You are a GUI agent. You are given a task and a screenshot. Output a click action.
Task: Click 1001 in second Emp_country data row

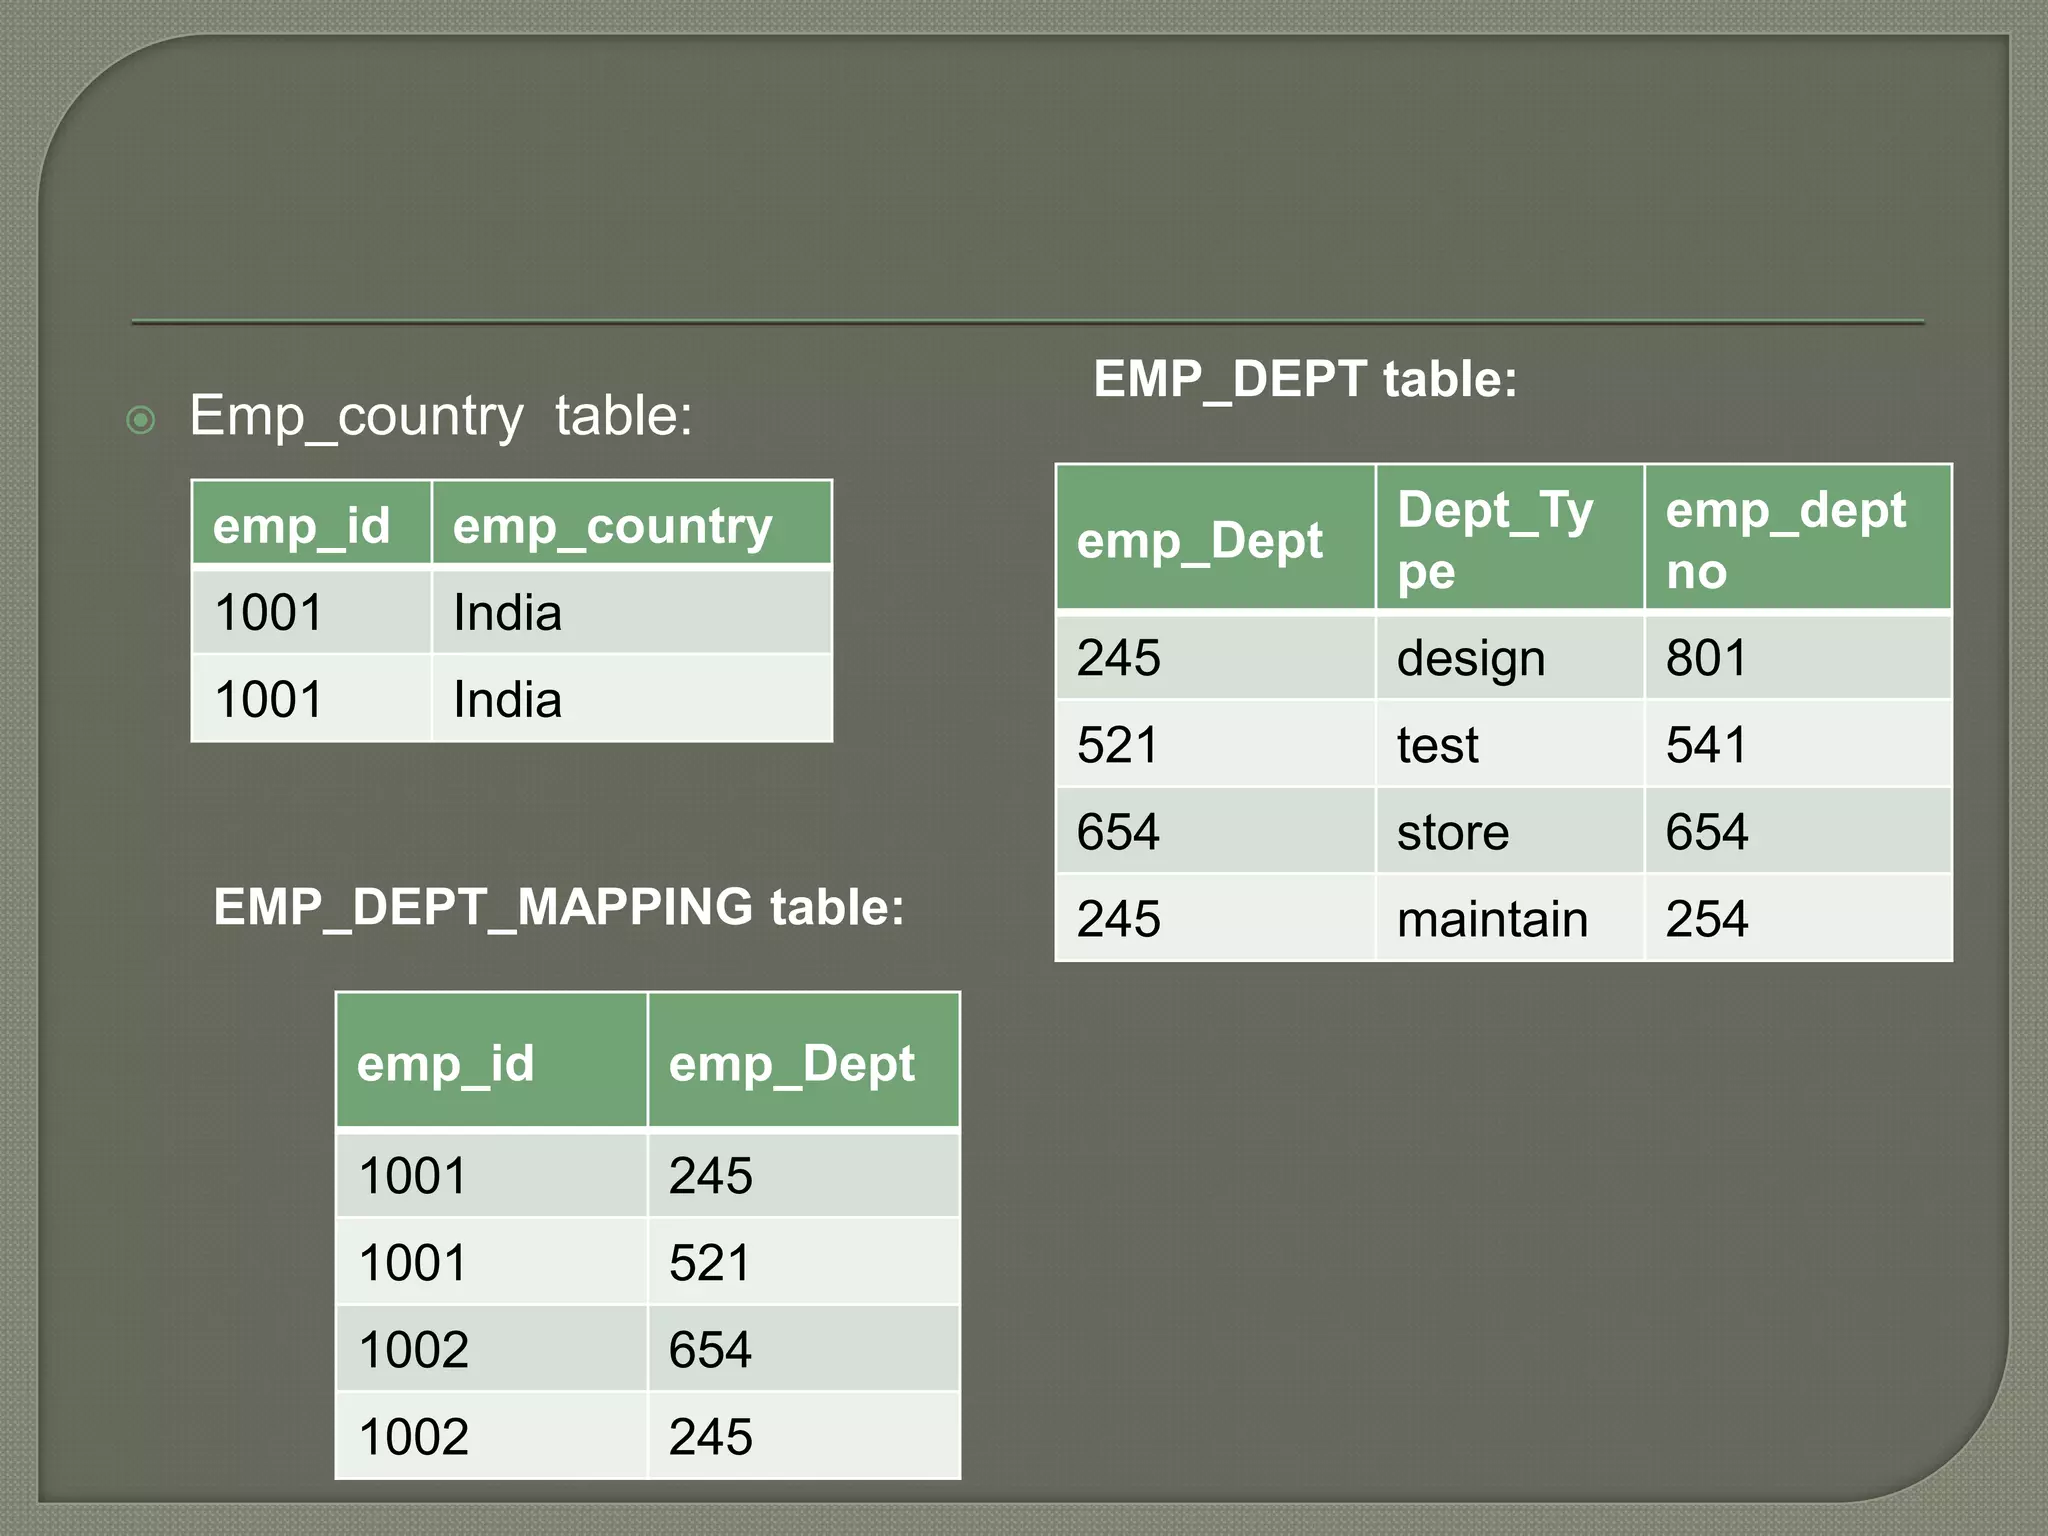tap(312, 698)
